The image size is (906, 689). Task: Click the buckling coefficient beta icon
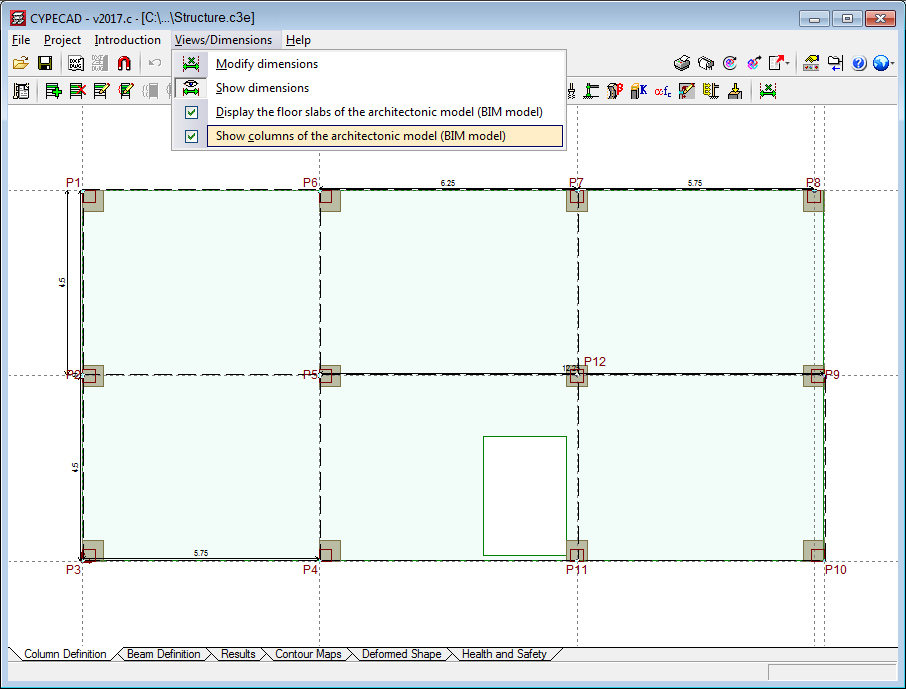coord(614,91)
